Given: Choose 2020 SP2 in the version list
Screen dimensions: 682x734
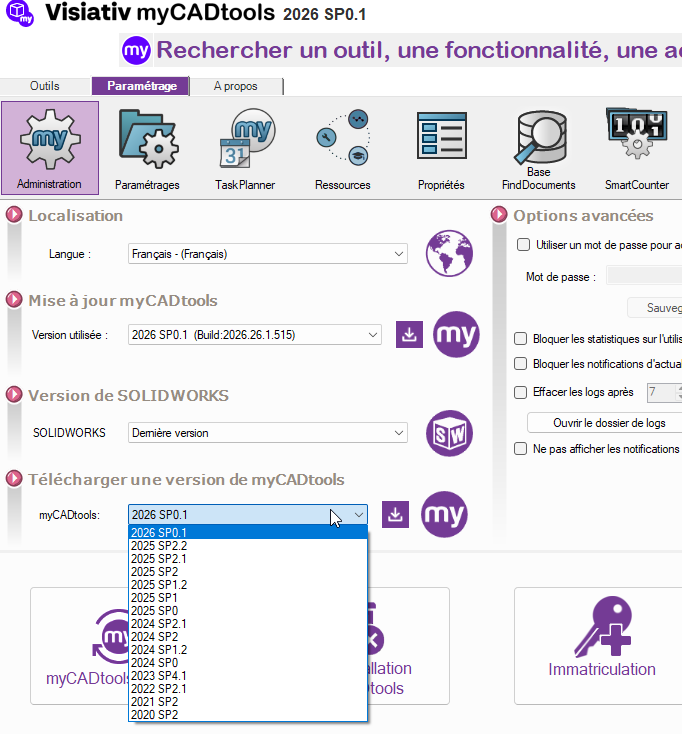Looking at the screenshot, I should click(154, 714).
